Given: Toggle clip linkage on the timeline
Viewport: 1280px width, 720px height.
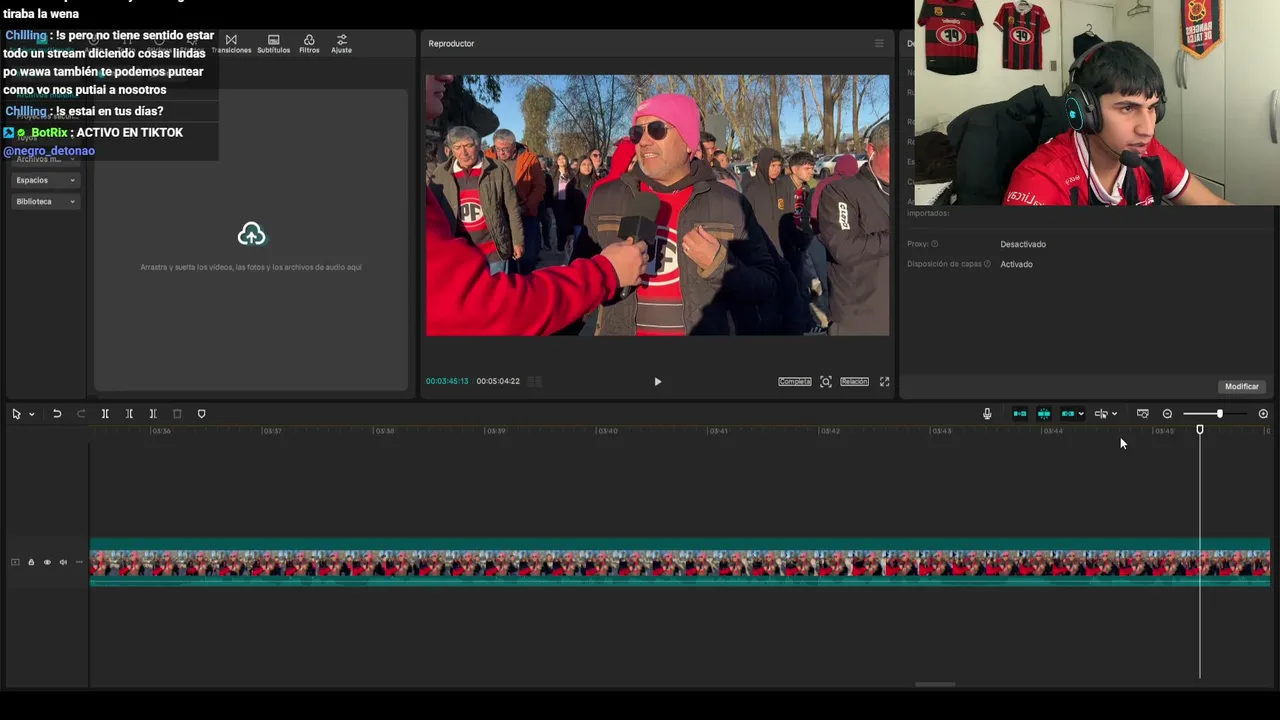Looking at the screenshot, I should point(1068,414).
